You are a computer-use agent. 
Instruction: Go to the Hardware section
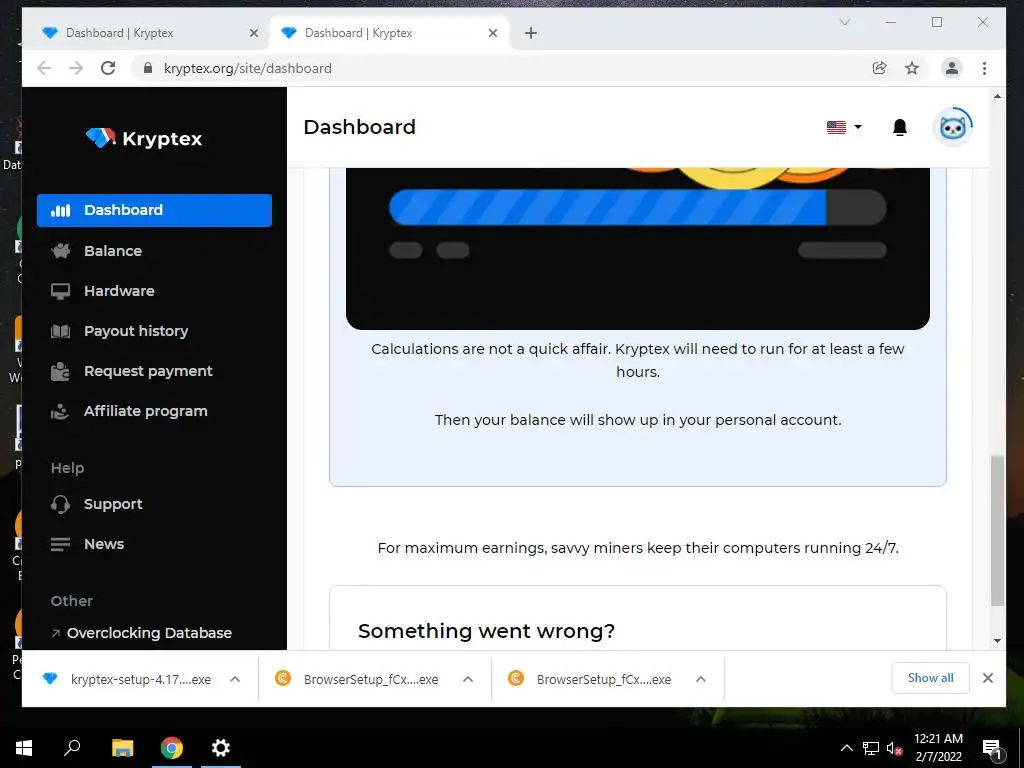(119, 291)
